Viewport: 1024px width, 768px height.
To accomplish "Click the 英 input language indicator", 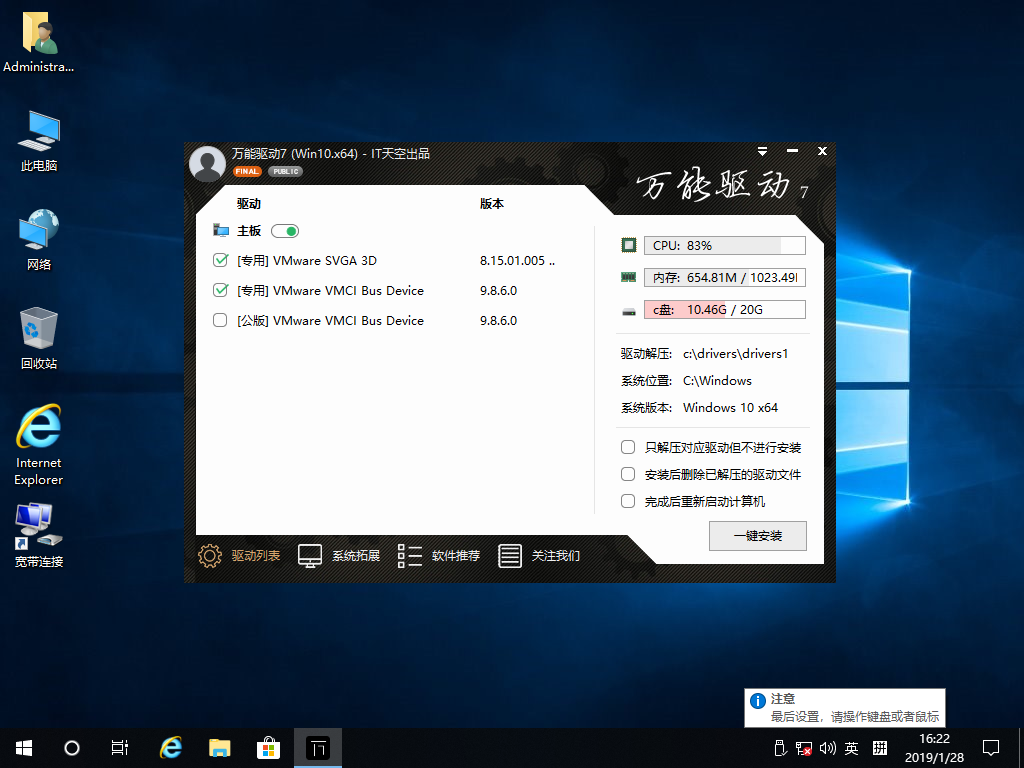I will pos(852,748).
